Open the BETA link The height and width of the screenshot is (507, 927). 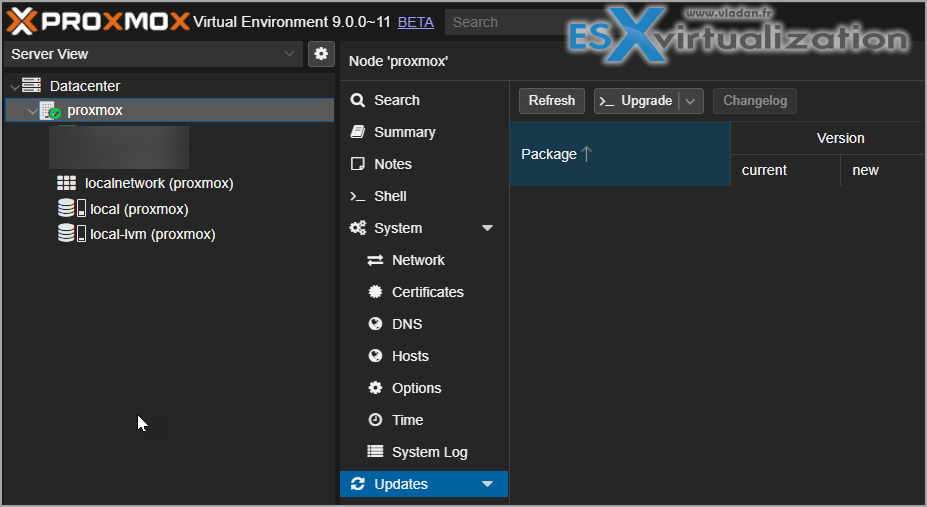[416, 22]
